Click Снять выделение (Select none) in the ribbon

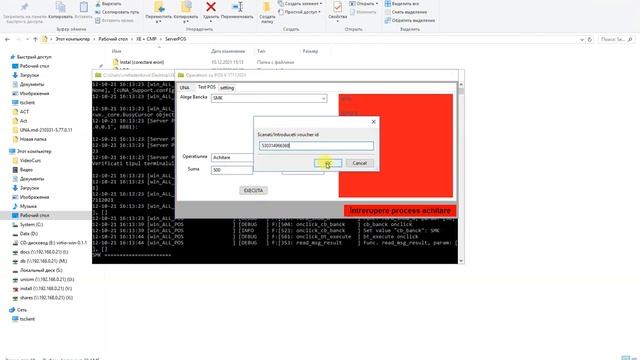[x=406, y=12]
